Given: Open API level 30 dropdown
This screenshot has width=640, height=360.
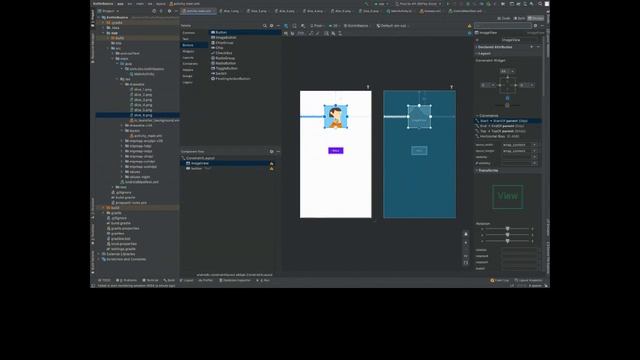Looking at the screenshot, I should coord(334,26).
